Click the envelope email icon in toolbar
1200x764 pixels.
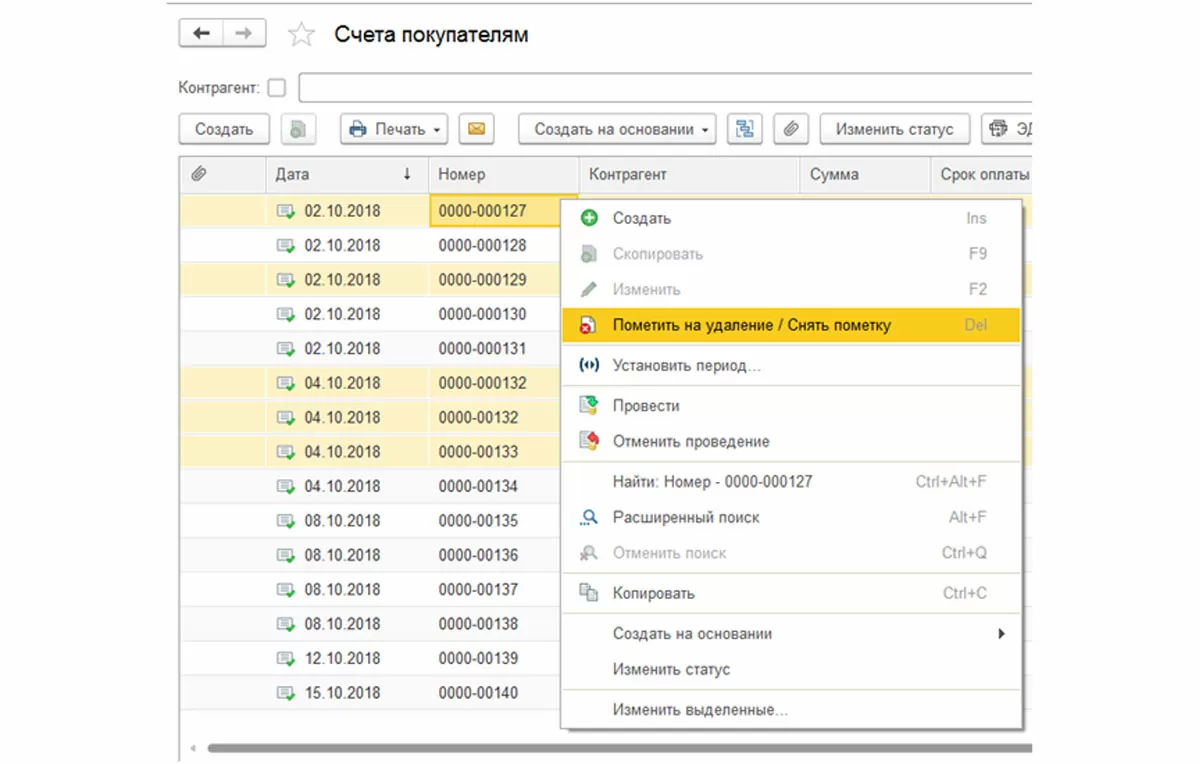[476, 129]
